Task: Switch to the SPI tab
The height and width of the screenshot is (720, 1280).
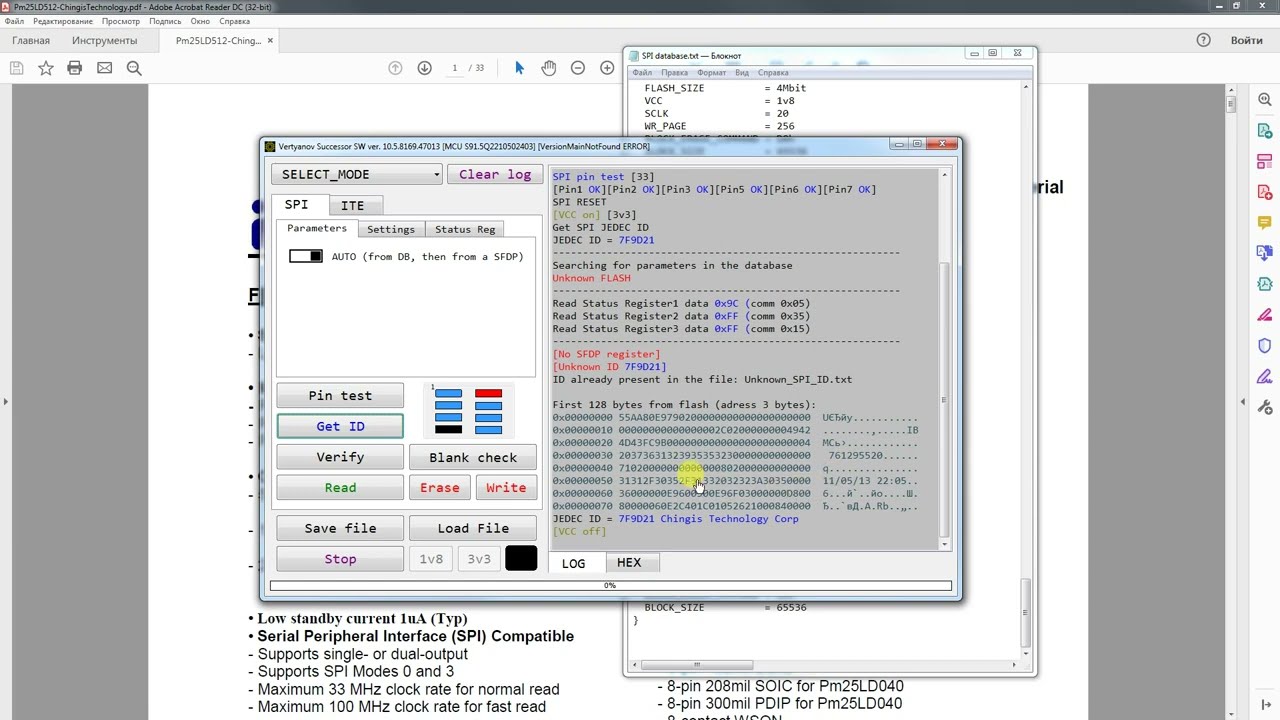Action: click(296, 205)
